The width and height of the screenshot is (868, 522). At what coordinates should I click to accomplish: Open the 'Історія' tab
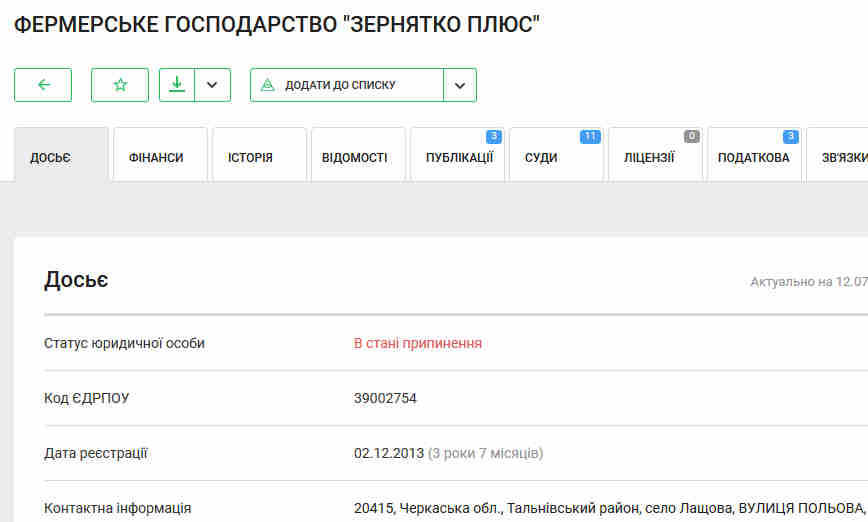tap(250, 157)
